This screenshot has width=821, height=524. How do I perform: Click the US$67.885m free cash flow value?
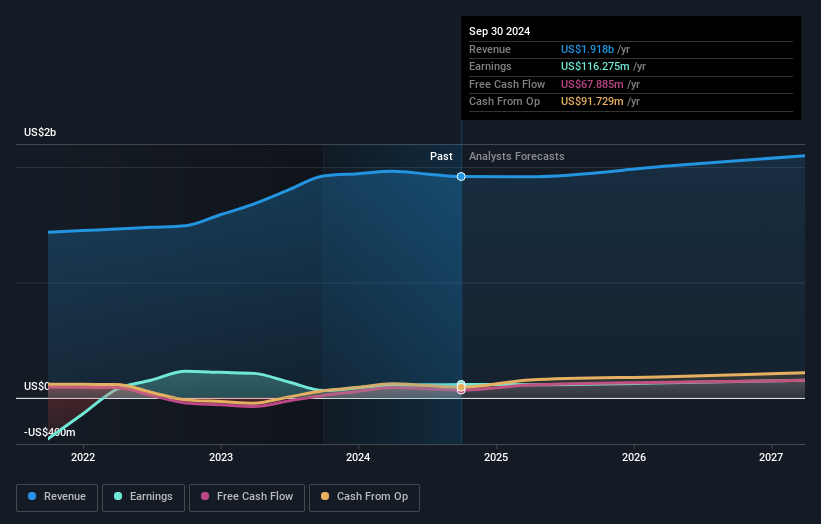point(592,84)
